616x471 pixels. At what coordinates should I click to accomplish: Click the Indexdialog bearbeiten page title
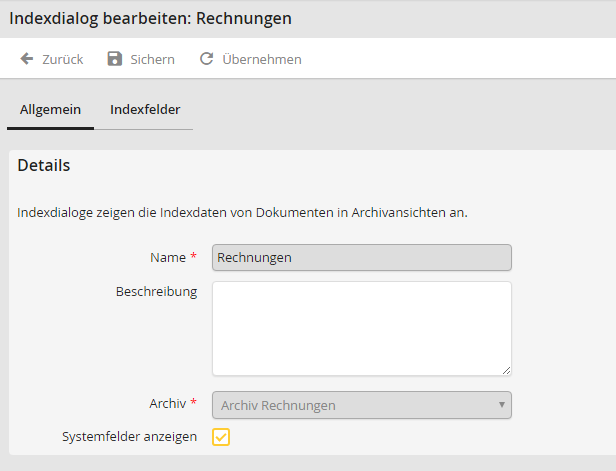151,18
